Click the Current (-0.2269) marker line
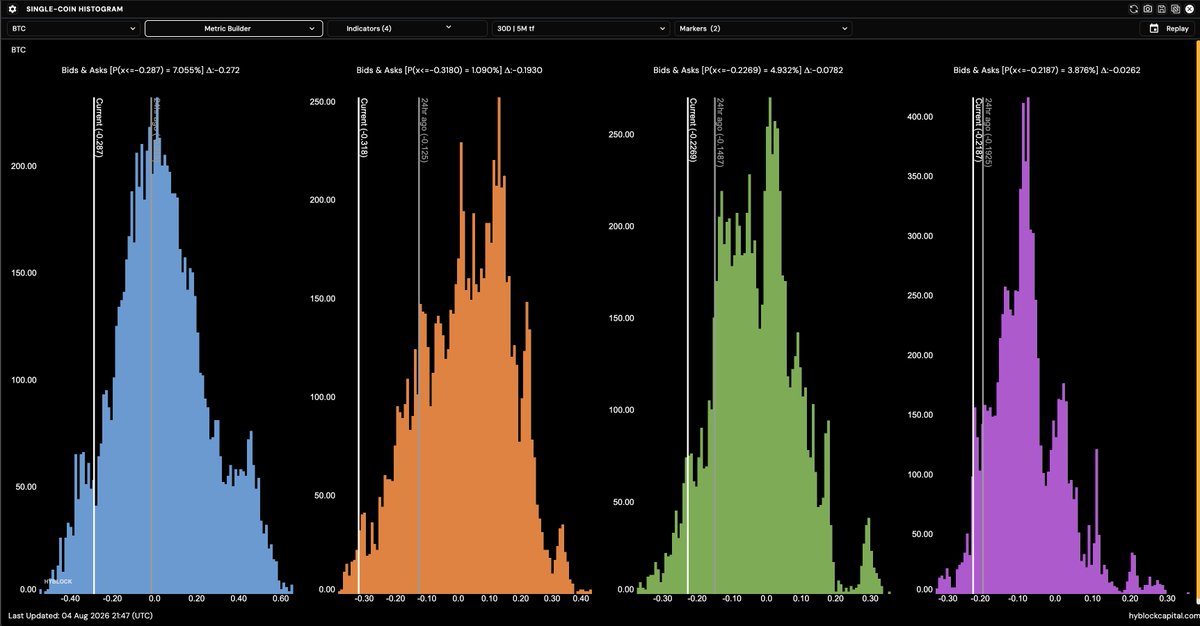The width and height of the screenshot is (1200, 626). [688, 345]
